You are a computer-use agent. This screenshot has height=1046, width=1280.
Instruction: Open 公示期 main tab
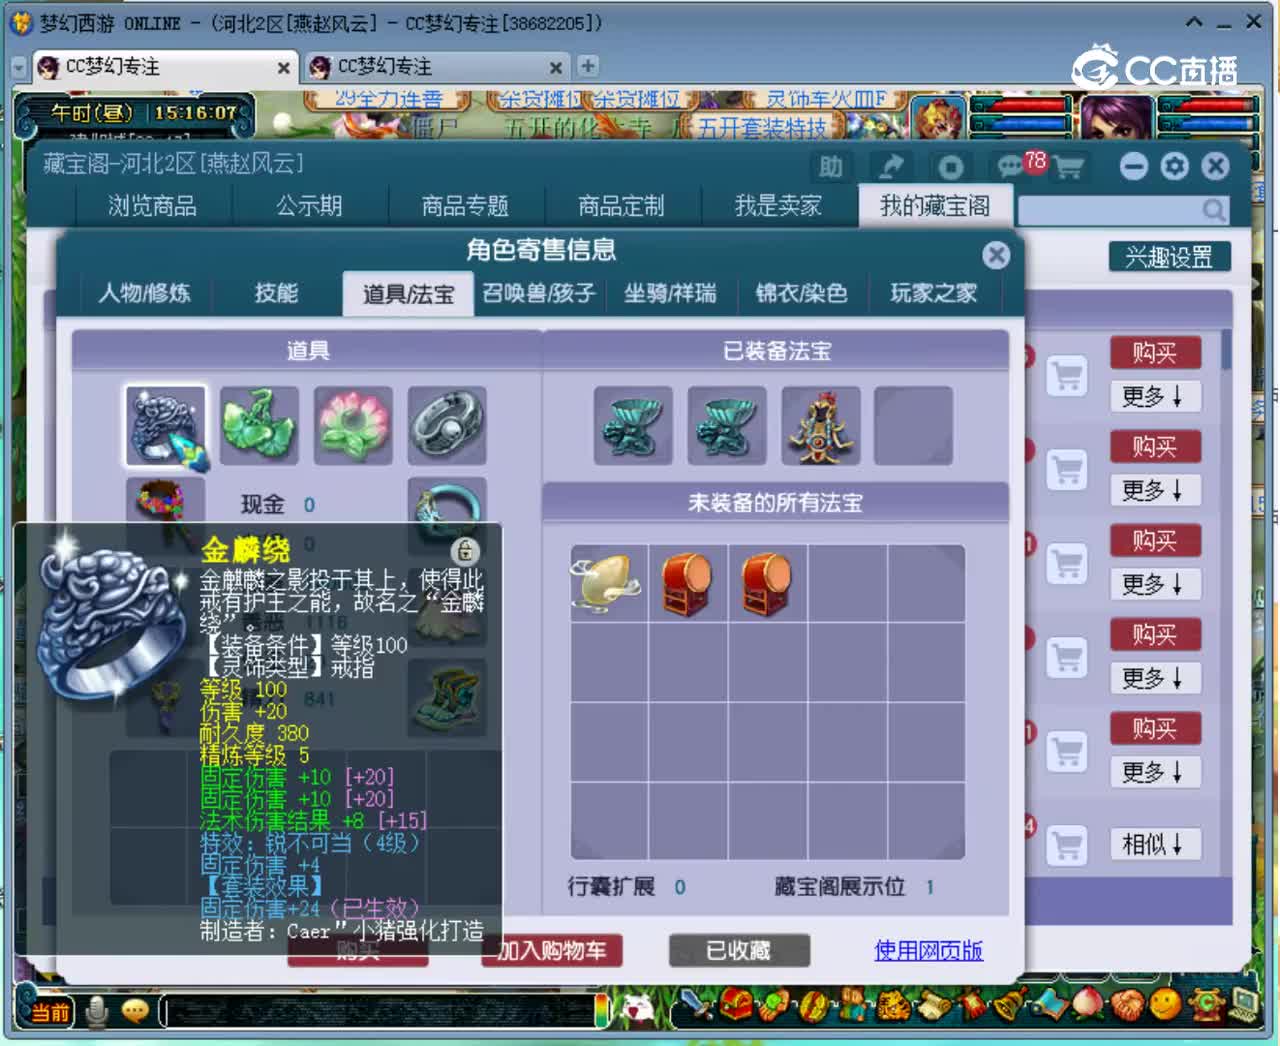tap(309, 206)
